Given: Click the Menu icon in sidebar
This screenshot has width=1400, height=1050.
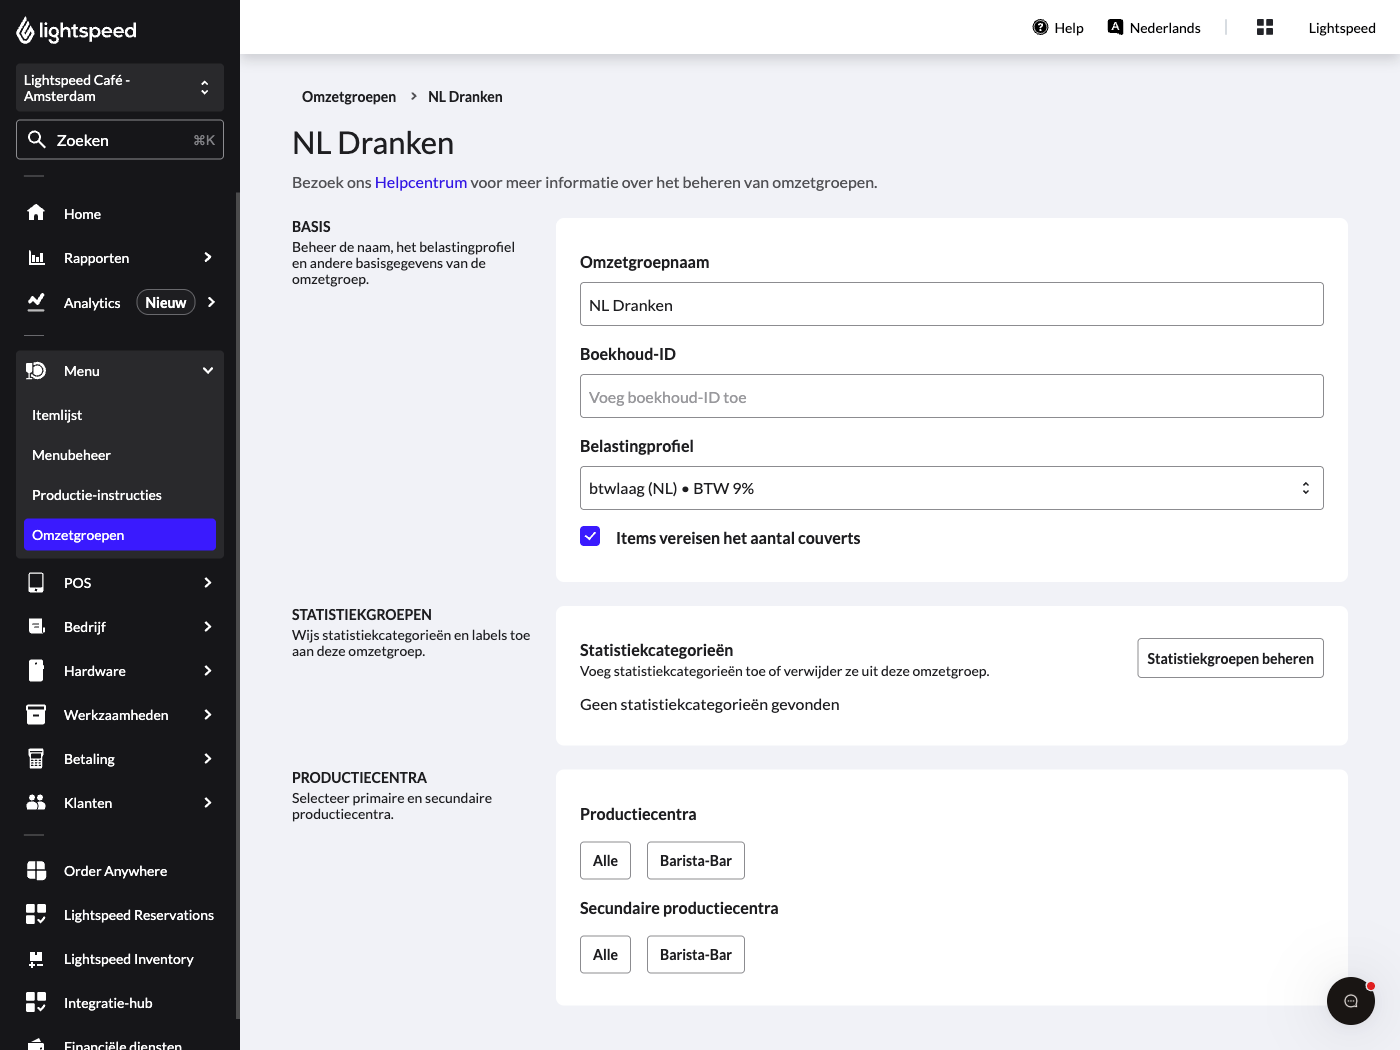Looking at the screenshot, I should coord(36,371).
